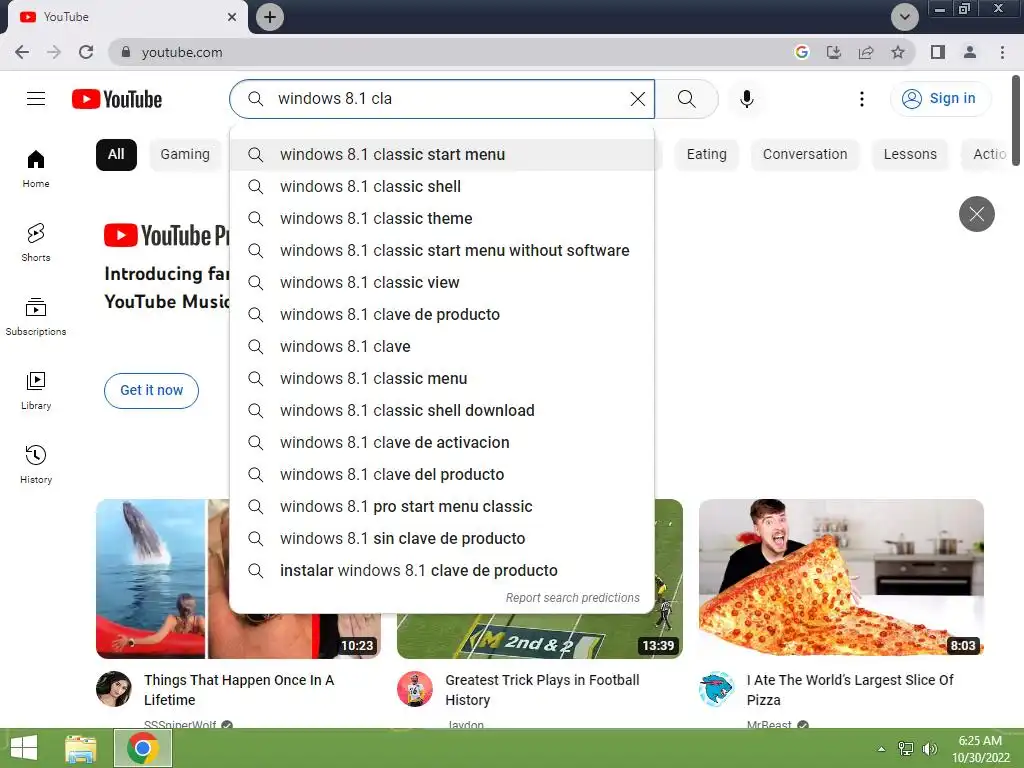Open network icon in system tray
The image size is (1024, 768).
(906, 748)
